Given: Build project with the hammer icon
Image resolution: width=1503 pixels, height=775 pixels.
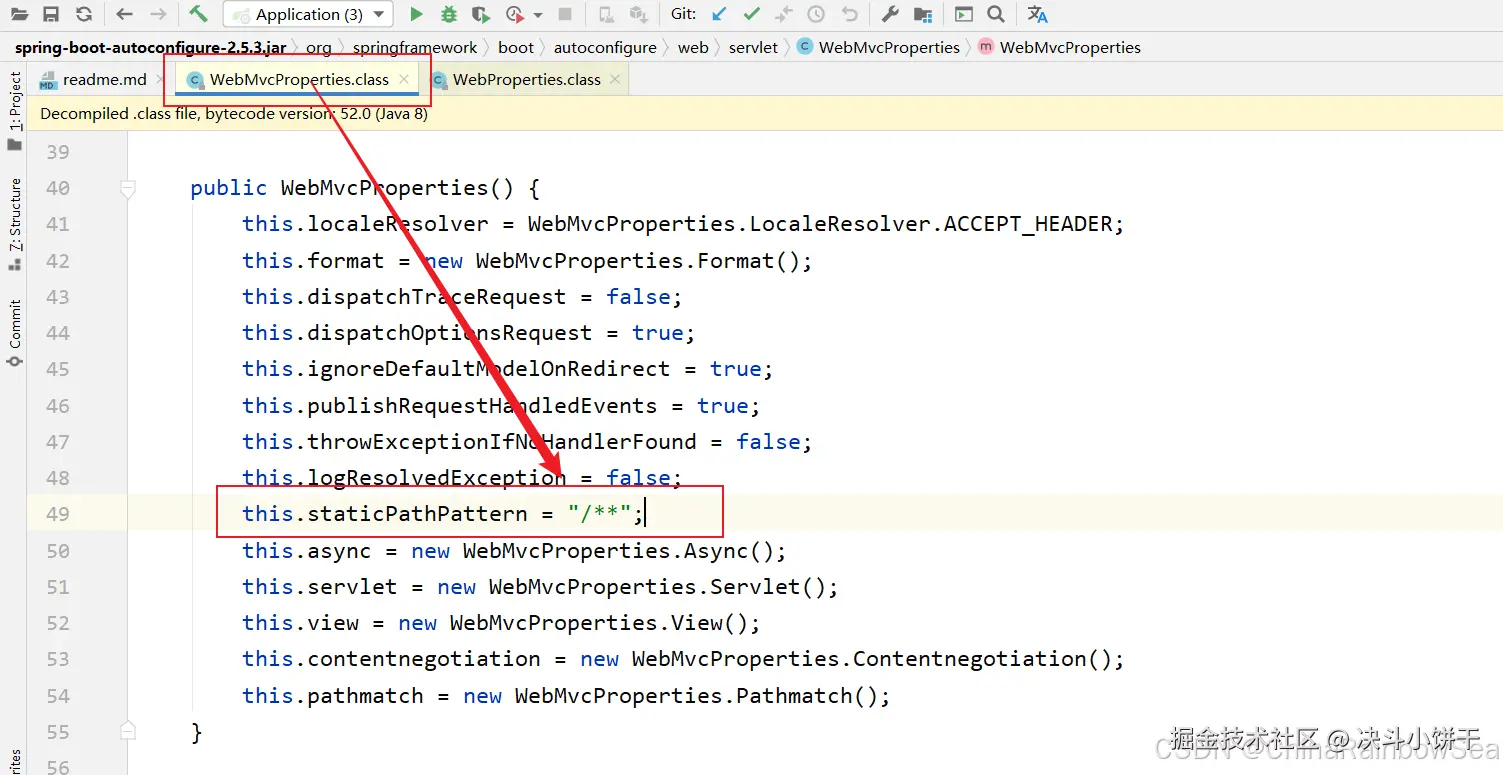Looking at the screenshot, I should click(x=198, y=14).
